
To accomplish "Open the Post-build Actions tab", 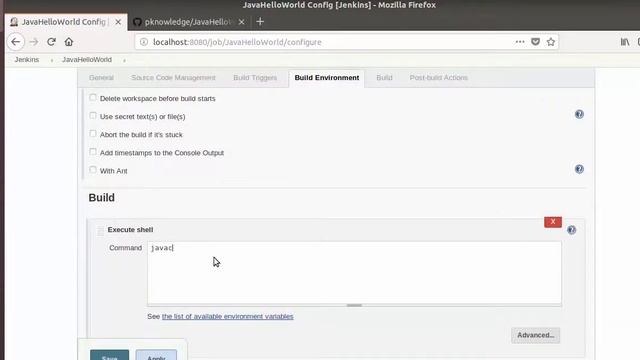I will tap(438, 78).
